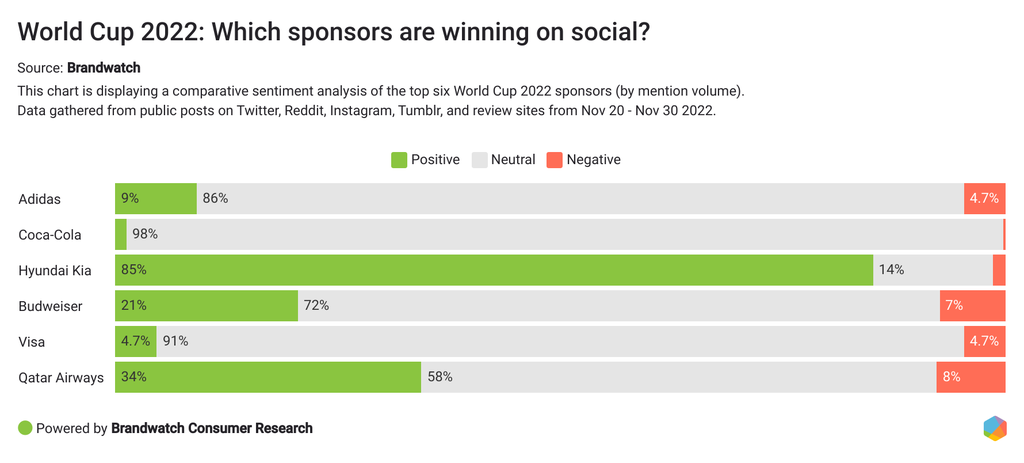Click the chart title heading
Screen dimensions: 1024x463
(334, 31)
